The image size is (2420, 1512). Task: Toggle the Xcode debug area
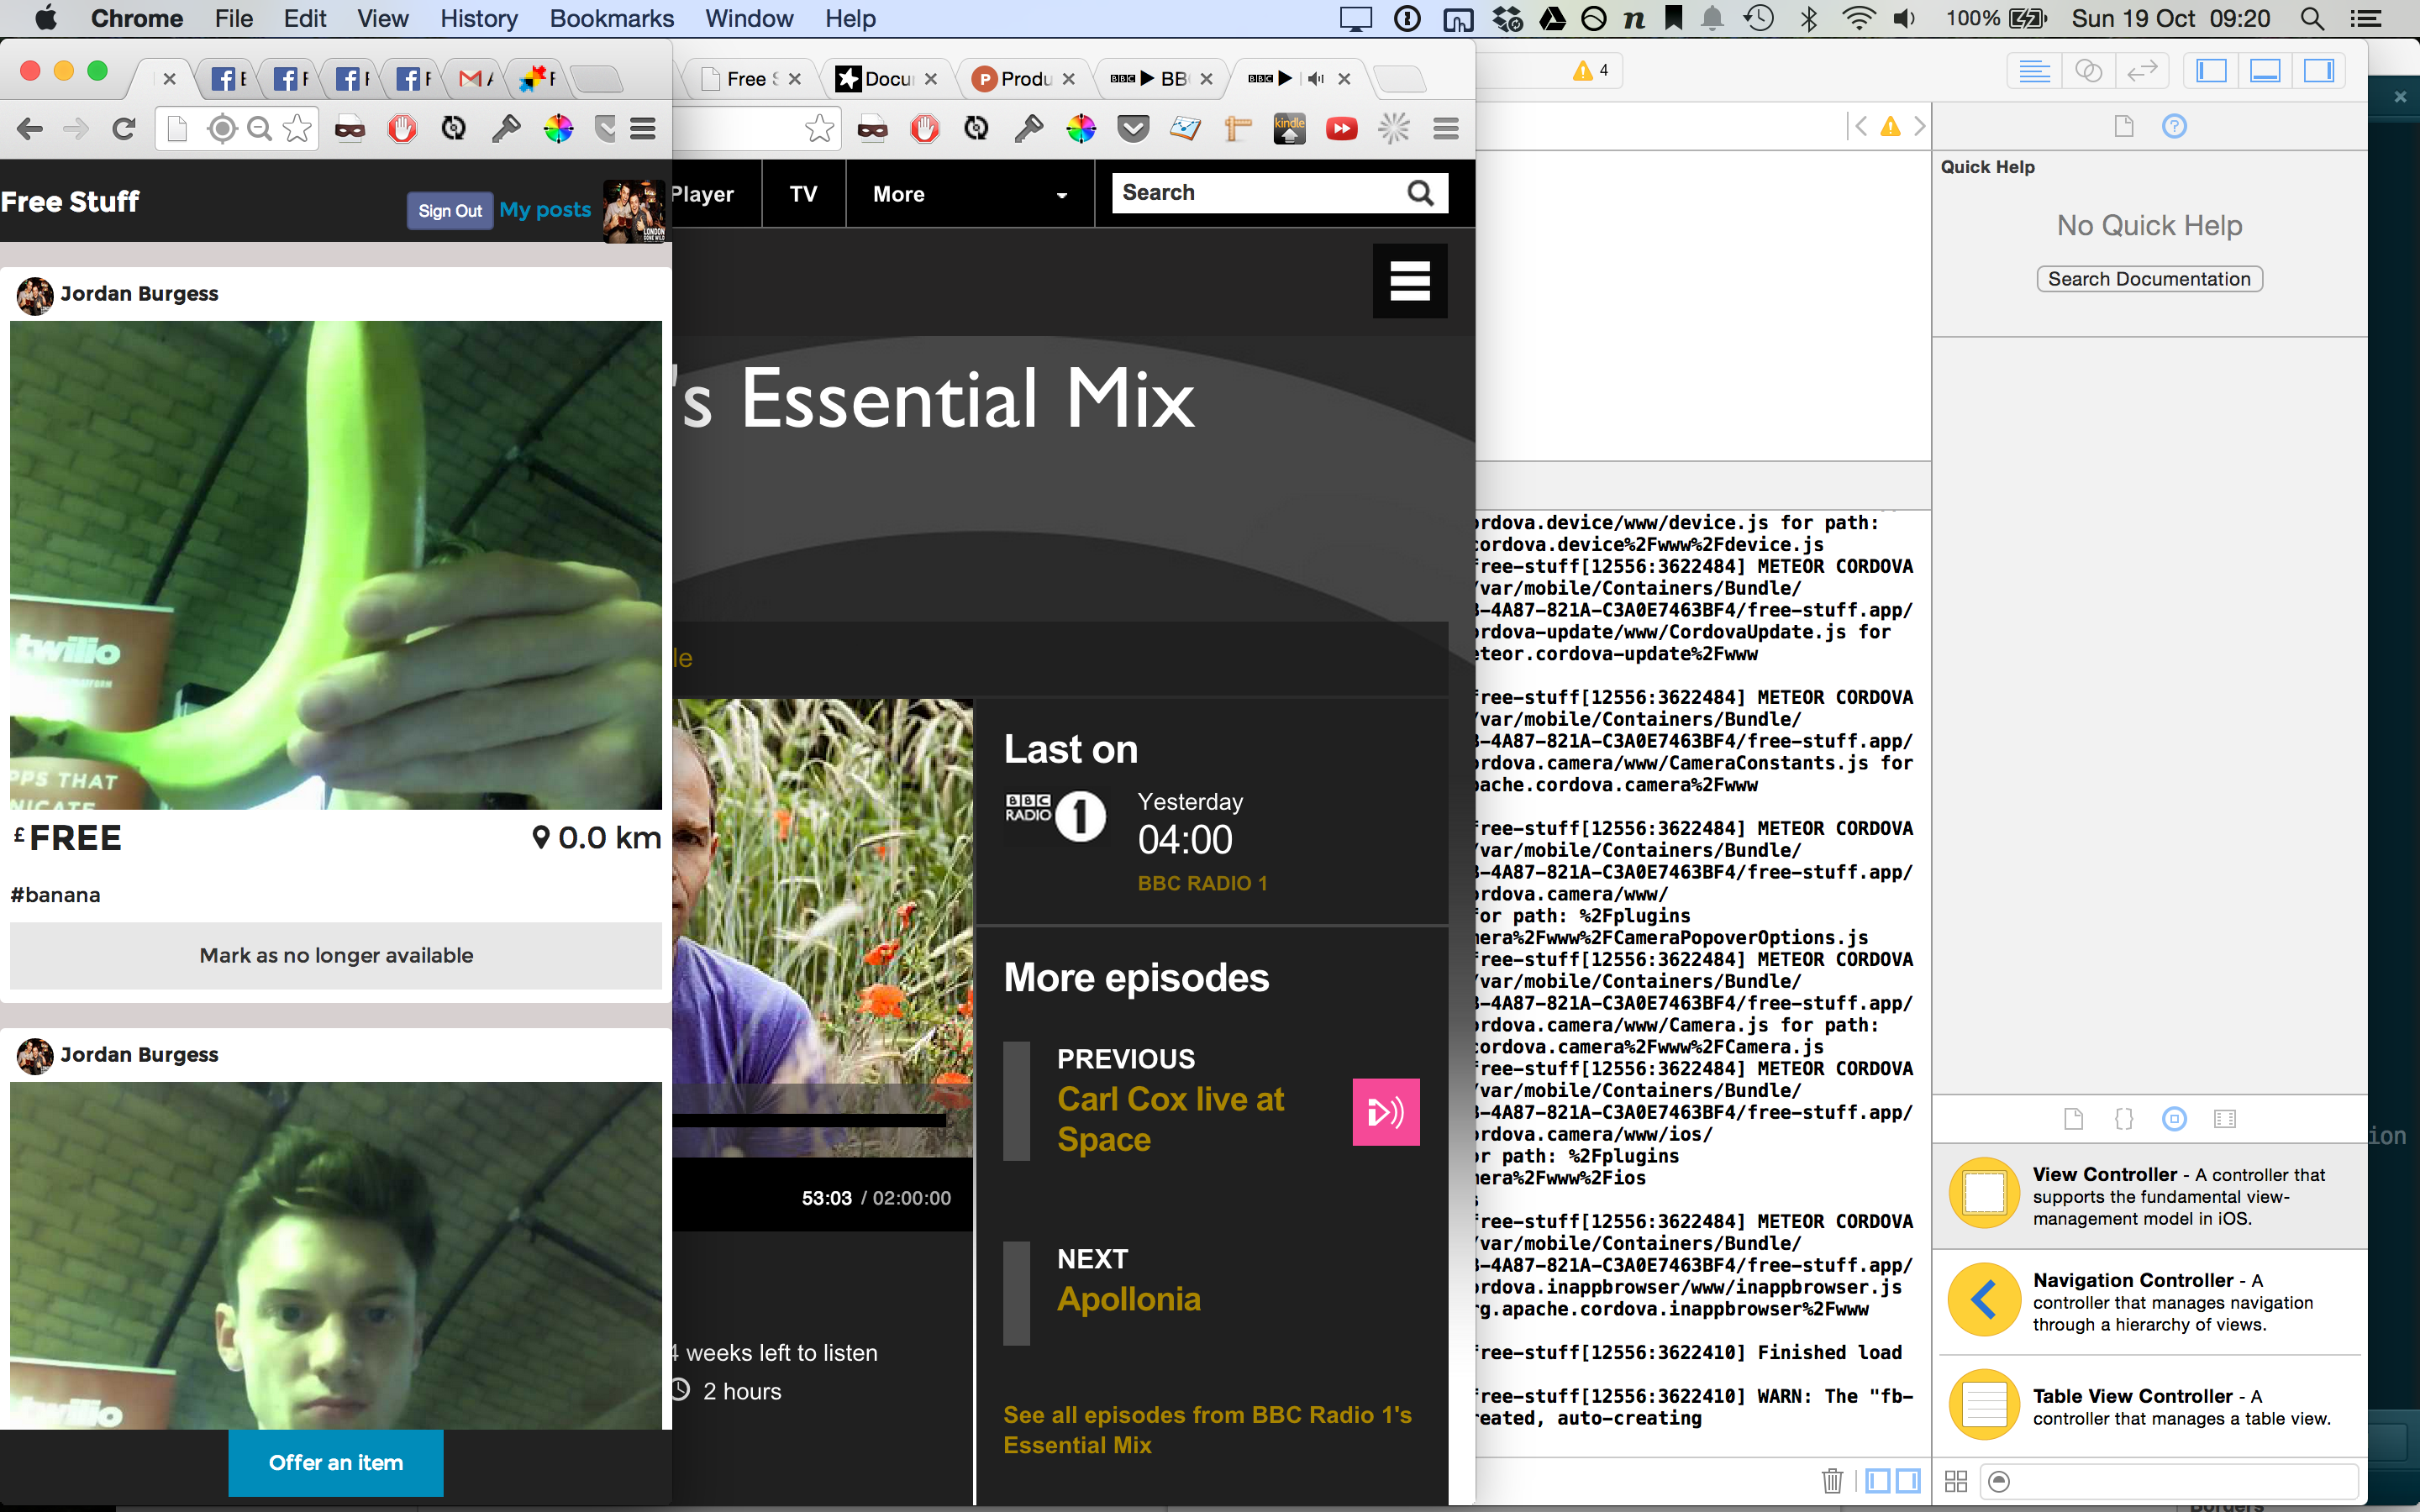point(2265,71)
